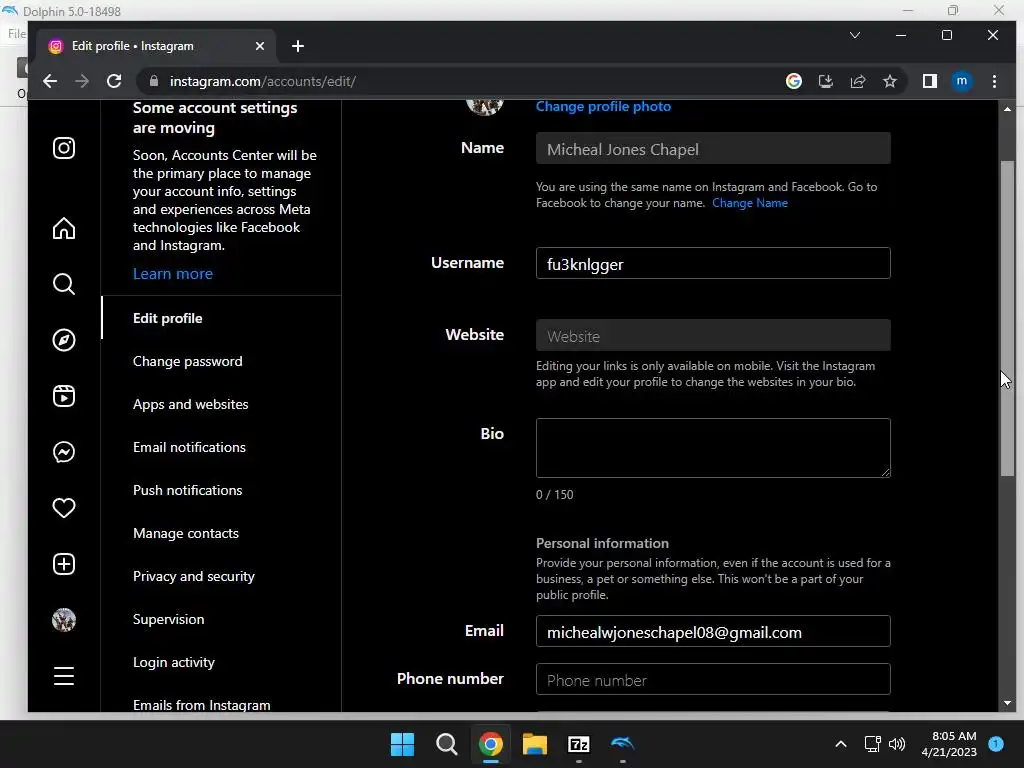Screen dimensions: 1024x768
Task: Click the Website field
Action: [712, 335]
